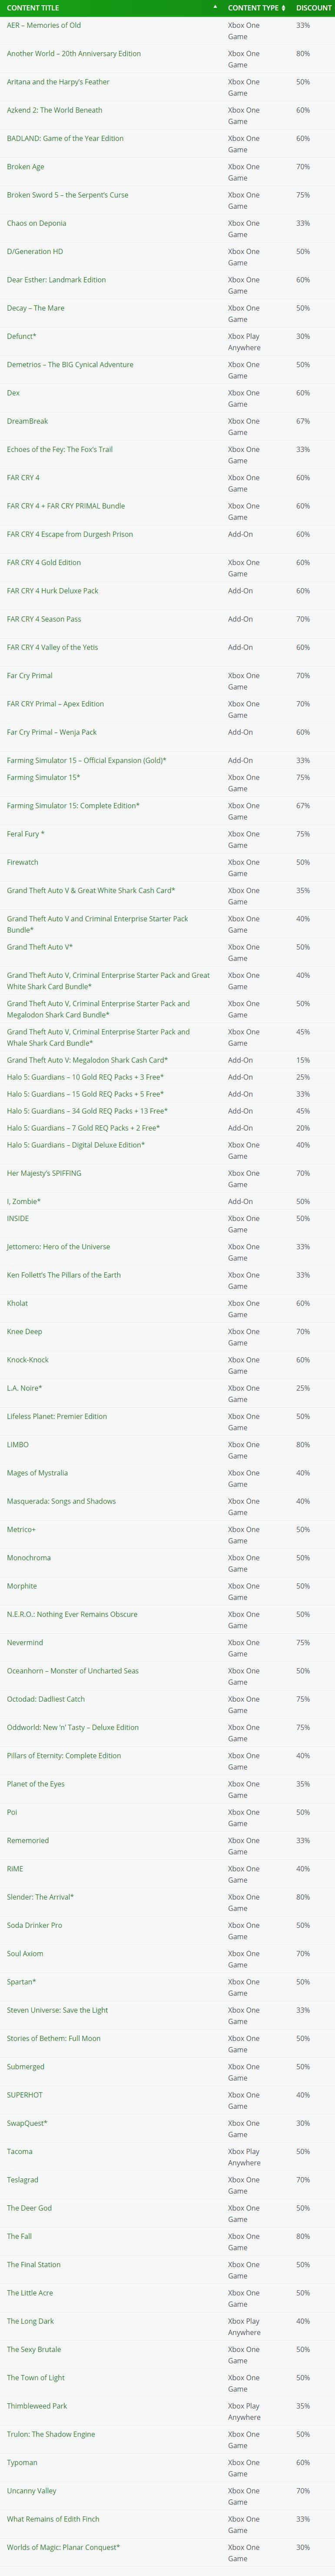Select the Broken Age title link
The height and width of the screenshot is (2576, 335).
(25, 167)
